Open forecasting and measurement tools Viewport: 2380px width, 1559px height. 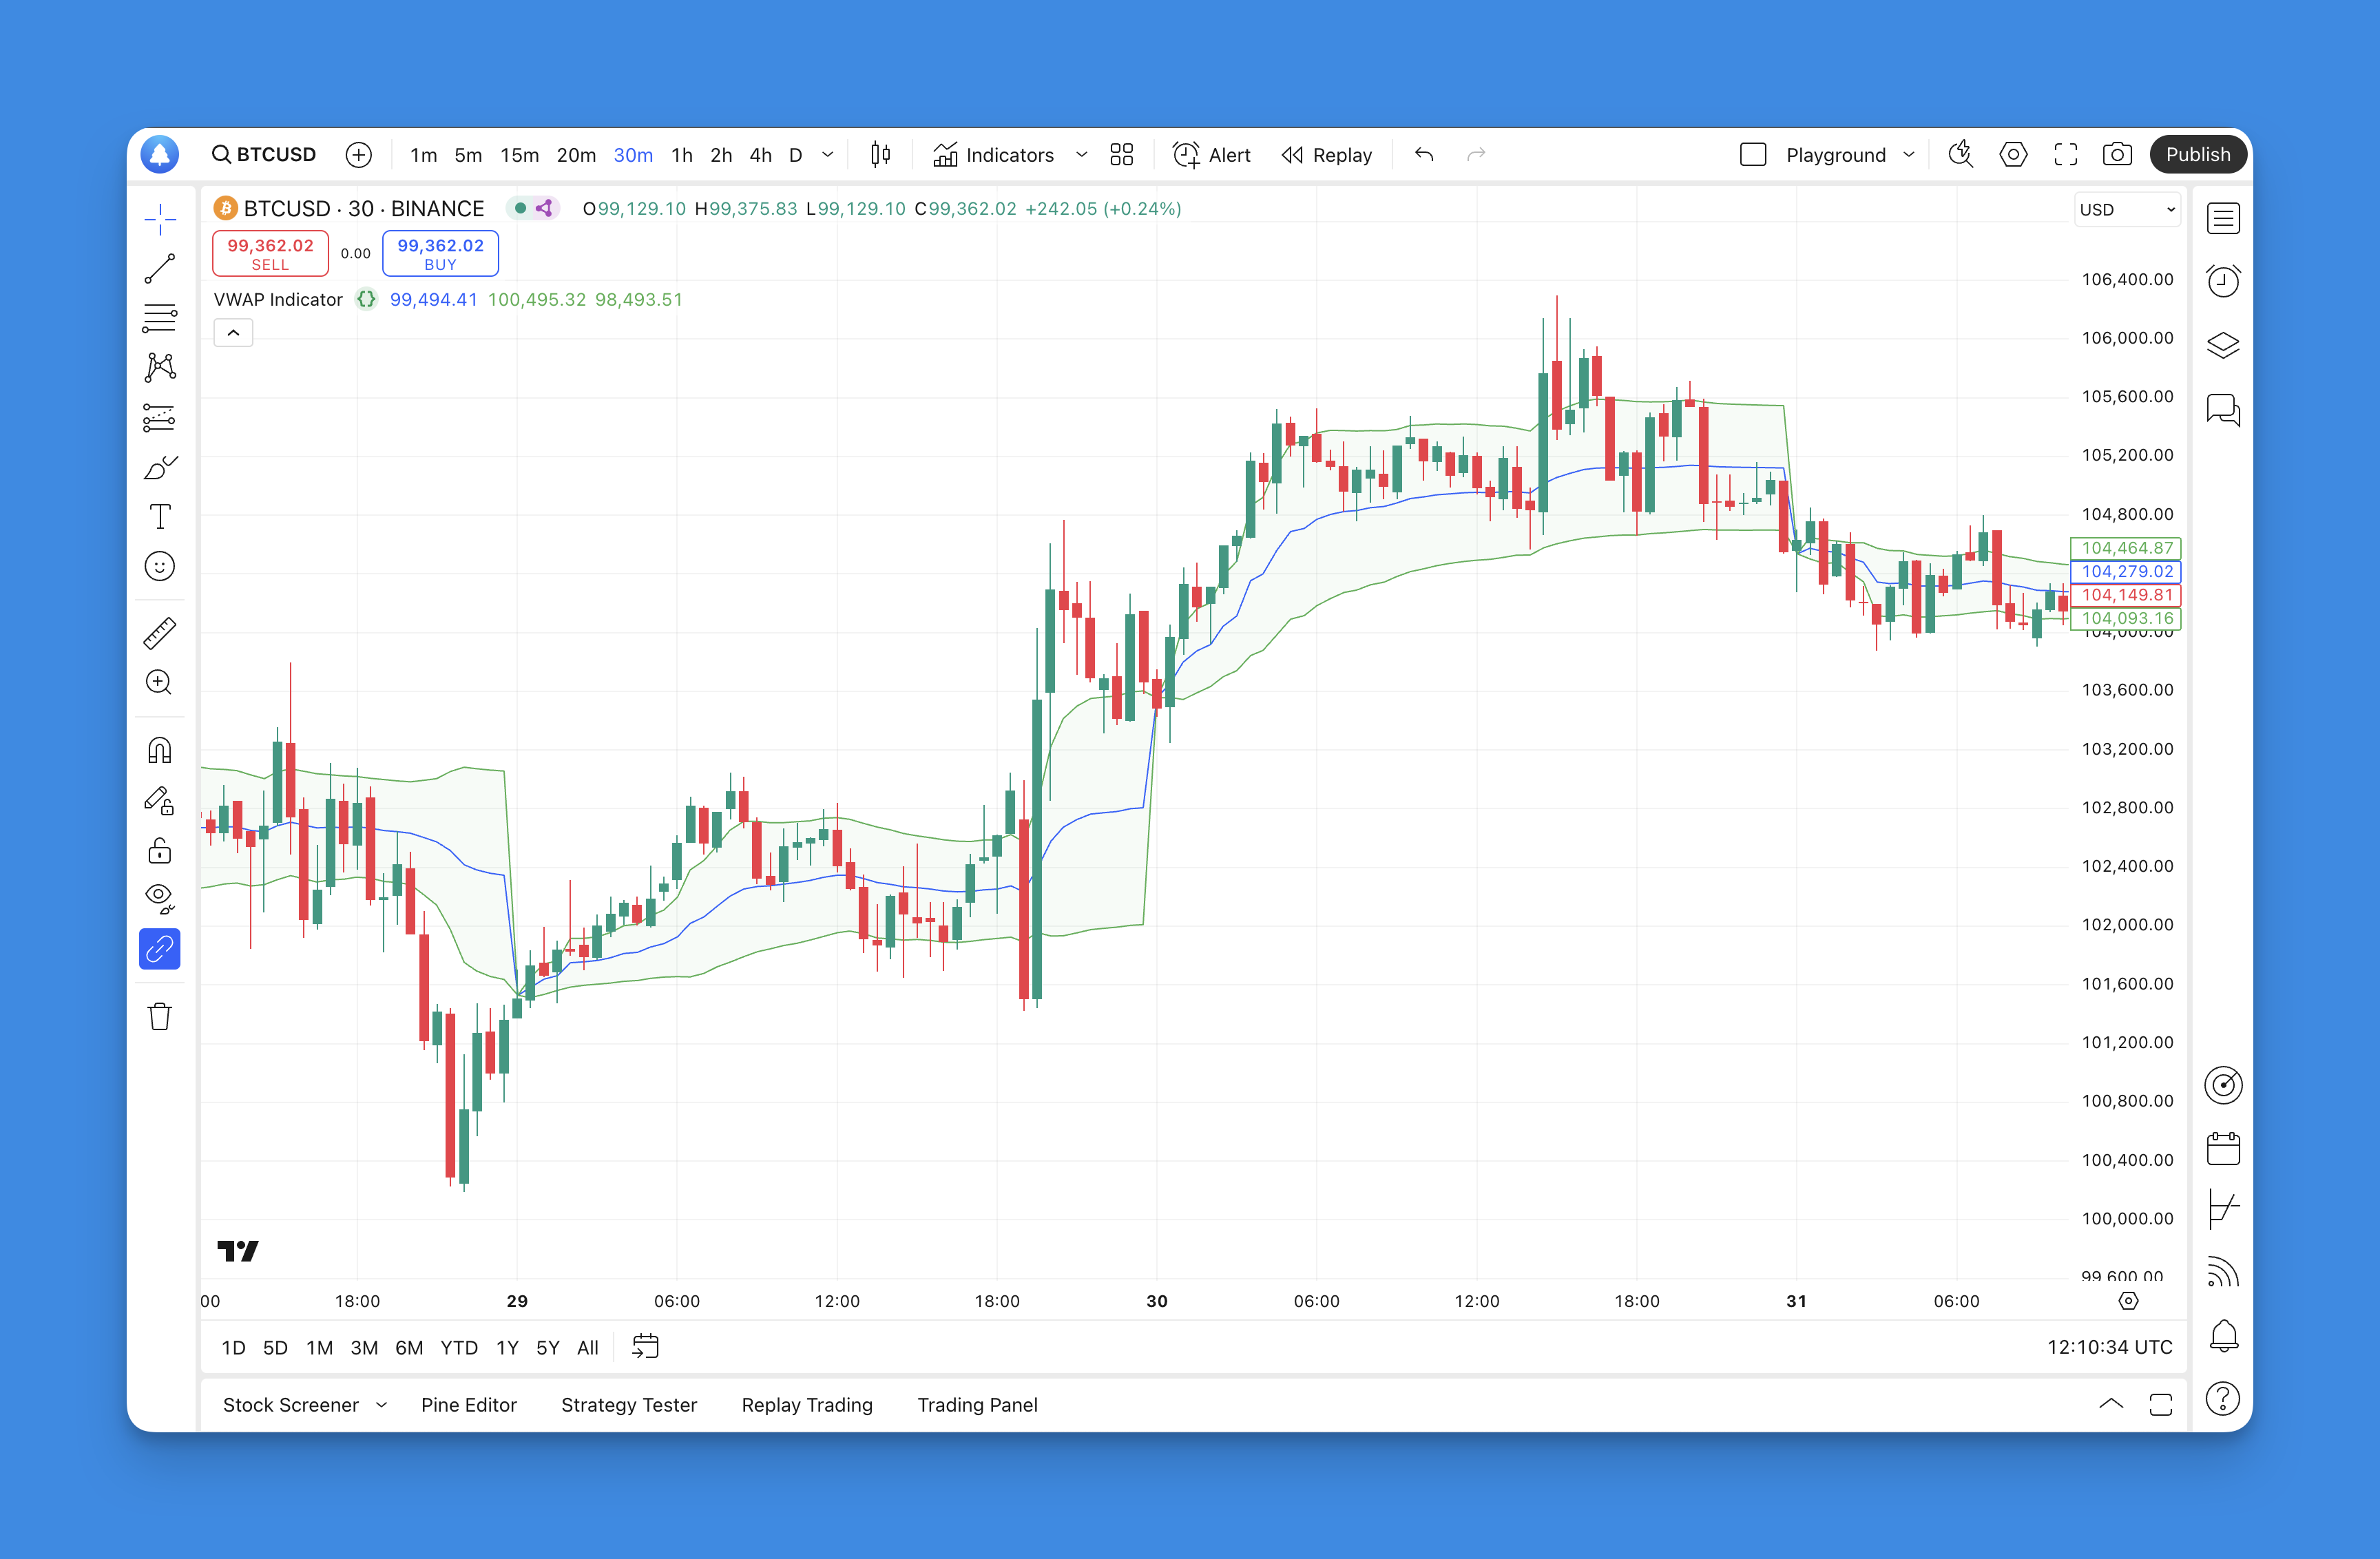[160, 417]
